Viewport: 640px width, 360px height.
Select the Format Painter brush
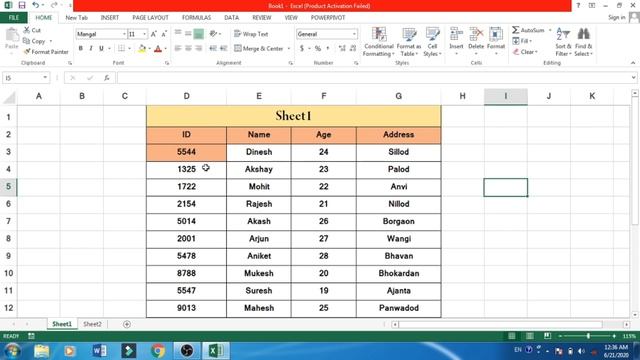pyautogui.click(x=27, y=52)
